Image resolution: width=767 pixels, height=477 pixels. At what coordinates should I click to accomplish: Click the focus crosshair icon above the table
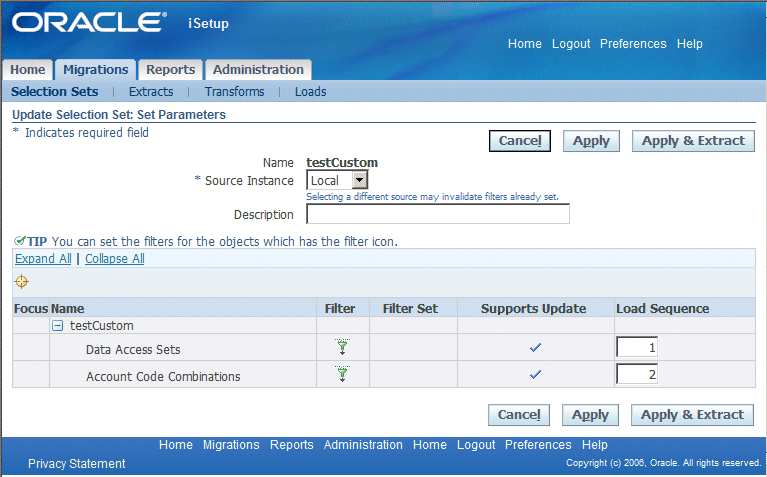pyautogui.click(x=22, y=282)
